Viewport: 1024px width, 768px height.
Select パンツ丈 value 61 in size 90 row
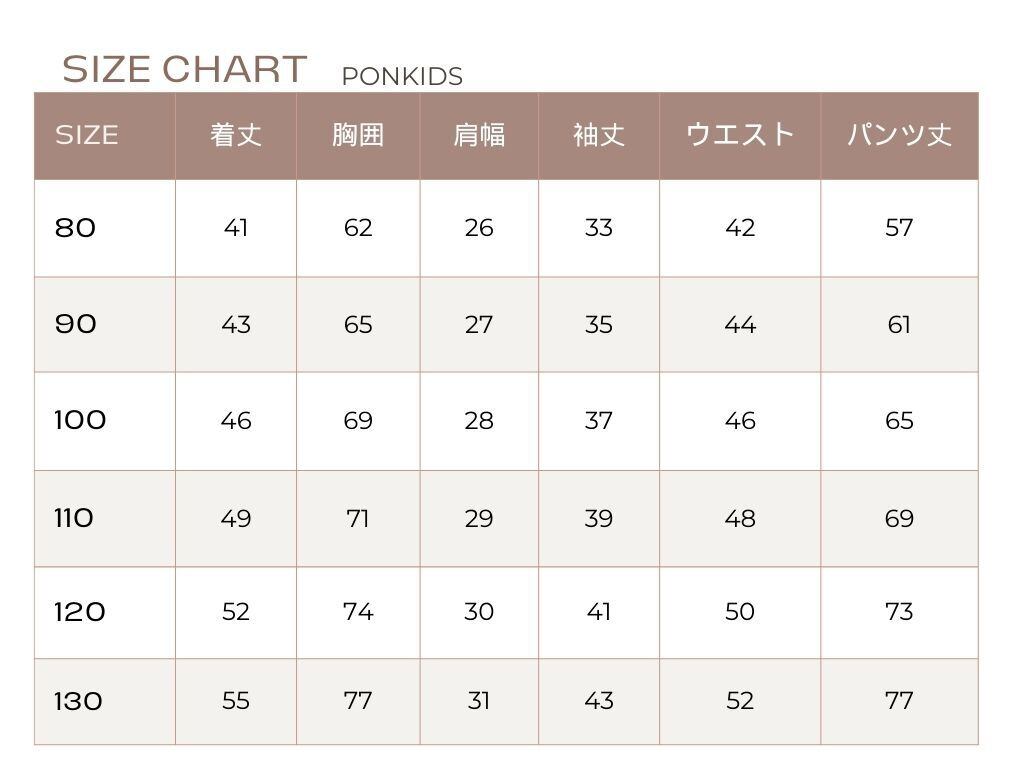899,324
